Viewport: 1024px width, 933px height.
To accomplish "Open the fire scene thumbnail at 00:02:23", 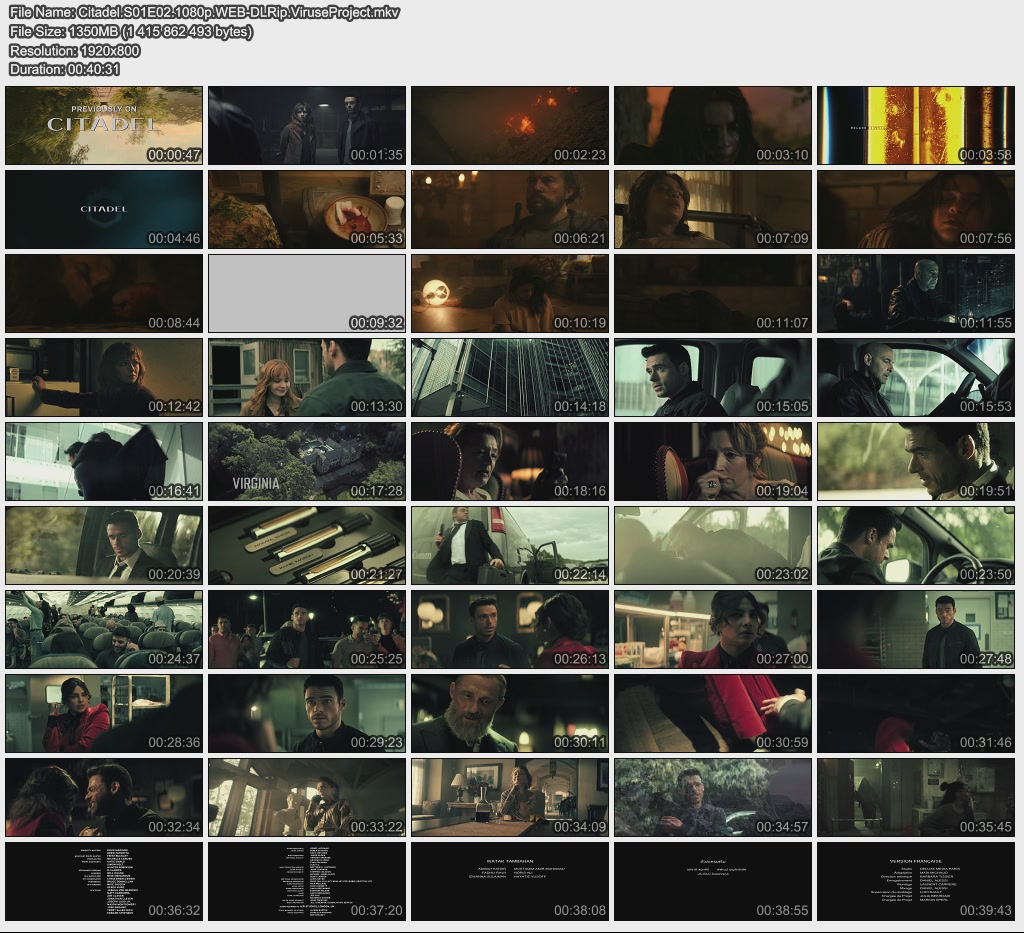I will click(510, 125).
